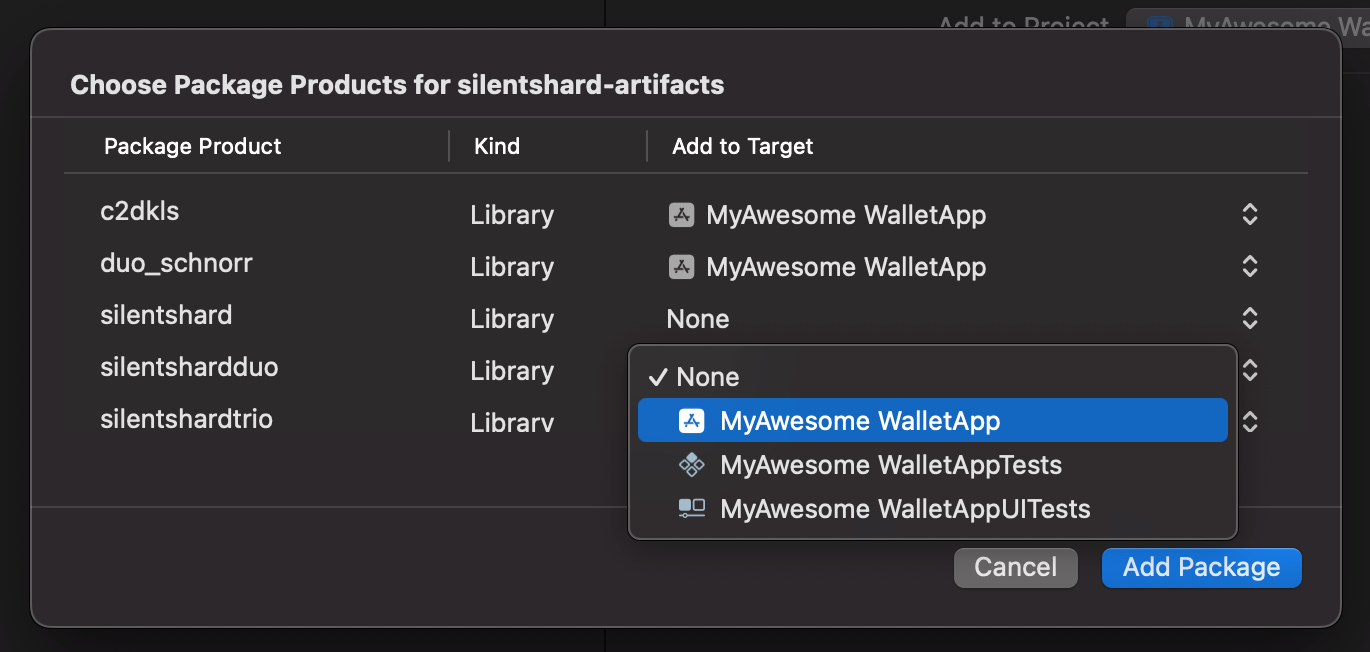Open target dropdown for c2dkls row
The image size is (1370, 652).
(x=1249, y=215)
